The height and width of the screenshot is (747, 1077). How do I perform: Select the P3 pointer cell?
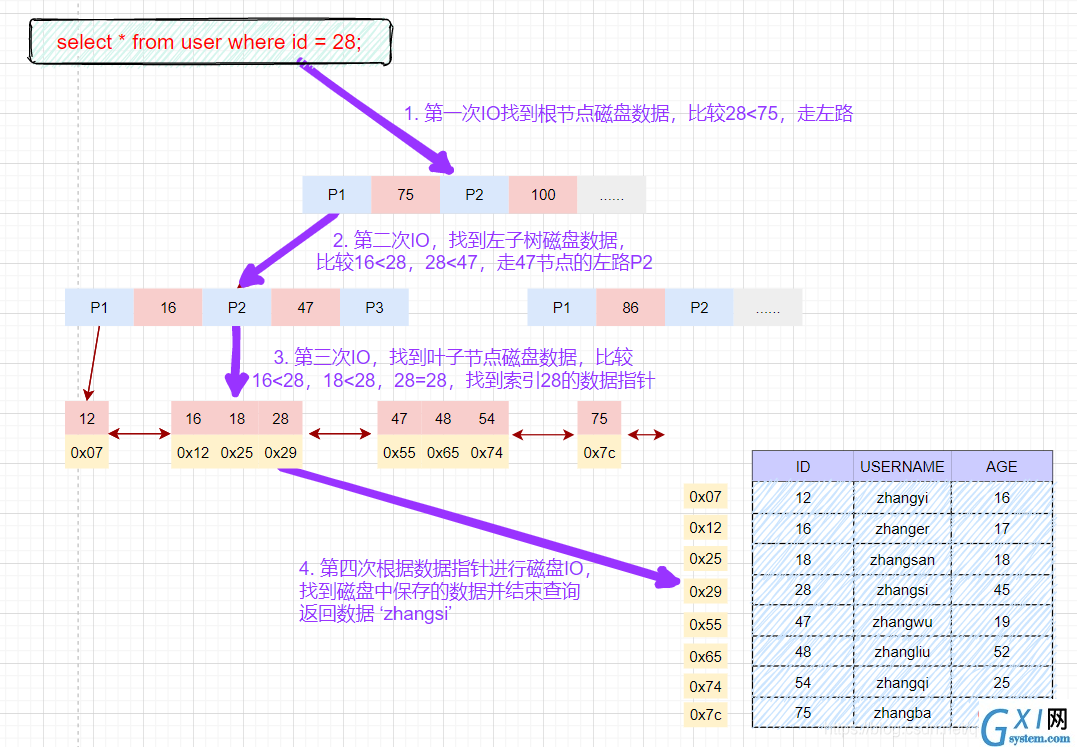point(374,308)
